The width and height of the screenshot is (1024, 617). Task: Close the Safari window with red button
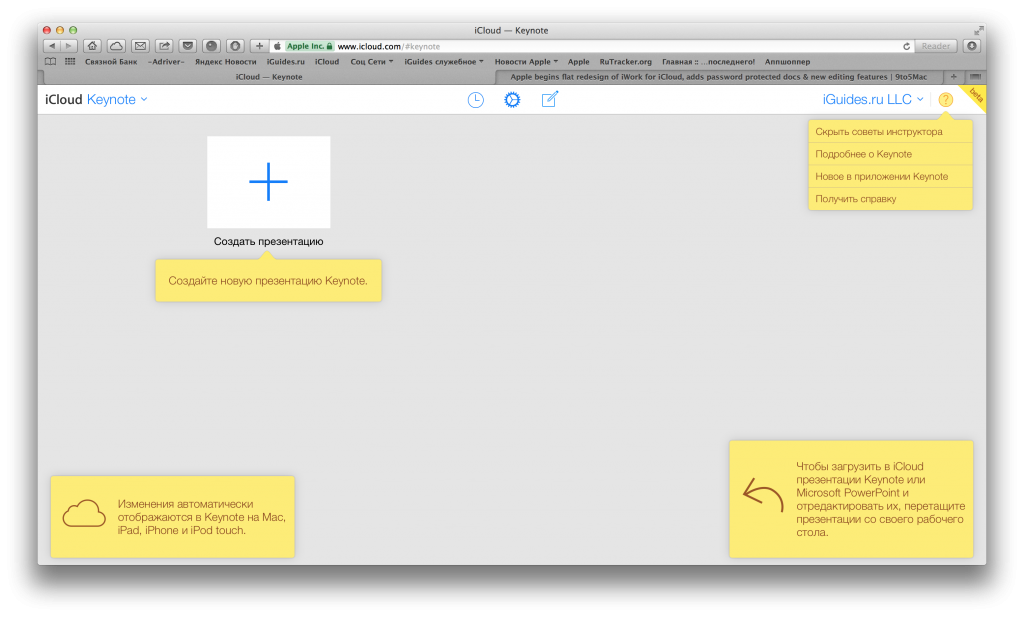47,30
